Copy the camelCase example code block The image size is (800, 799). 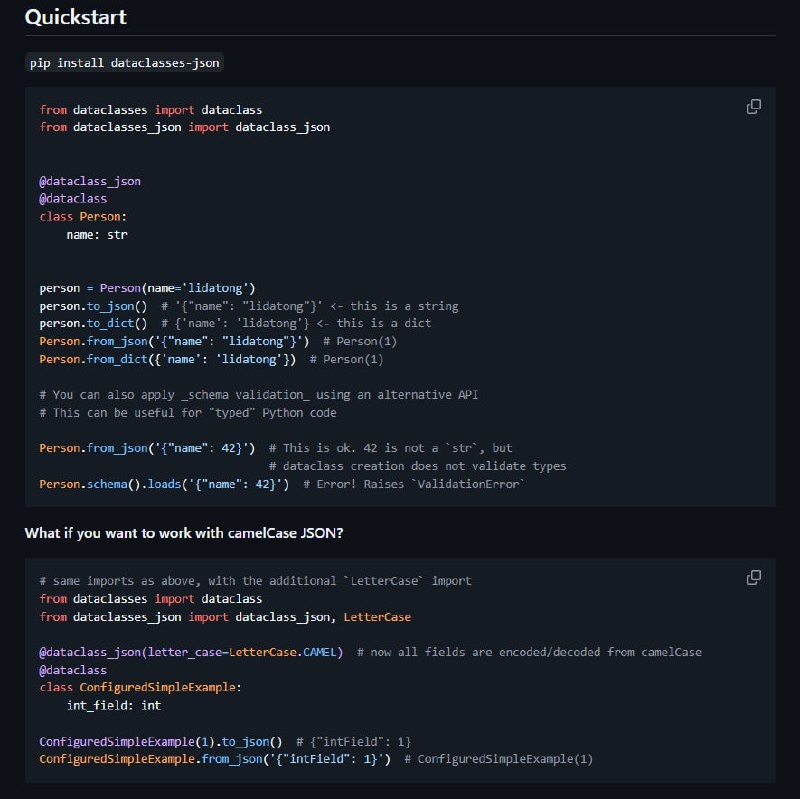[x=754, y=578]
